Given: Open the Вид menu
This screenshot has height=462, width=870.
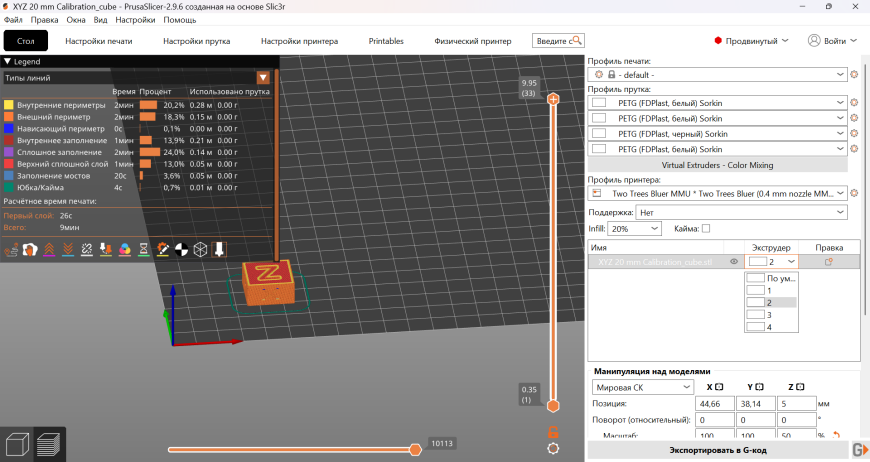Looking at the screenshot, I should (x=100, y=19).
